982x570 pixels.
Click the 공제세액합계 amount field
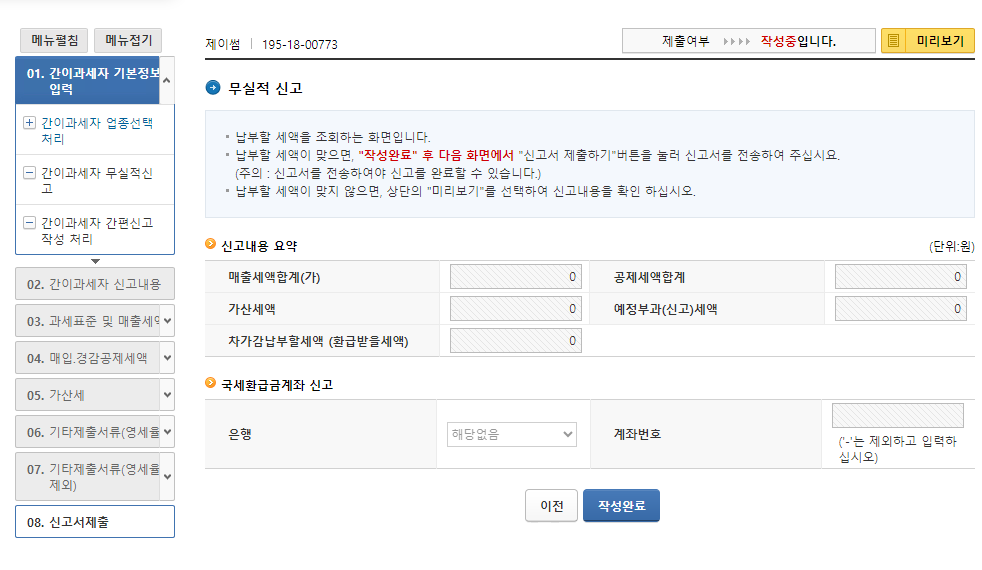coord(901,276)
